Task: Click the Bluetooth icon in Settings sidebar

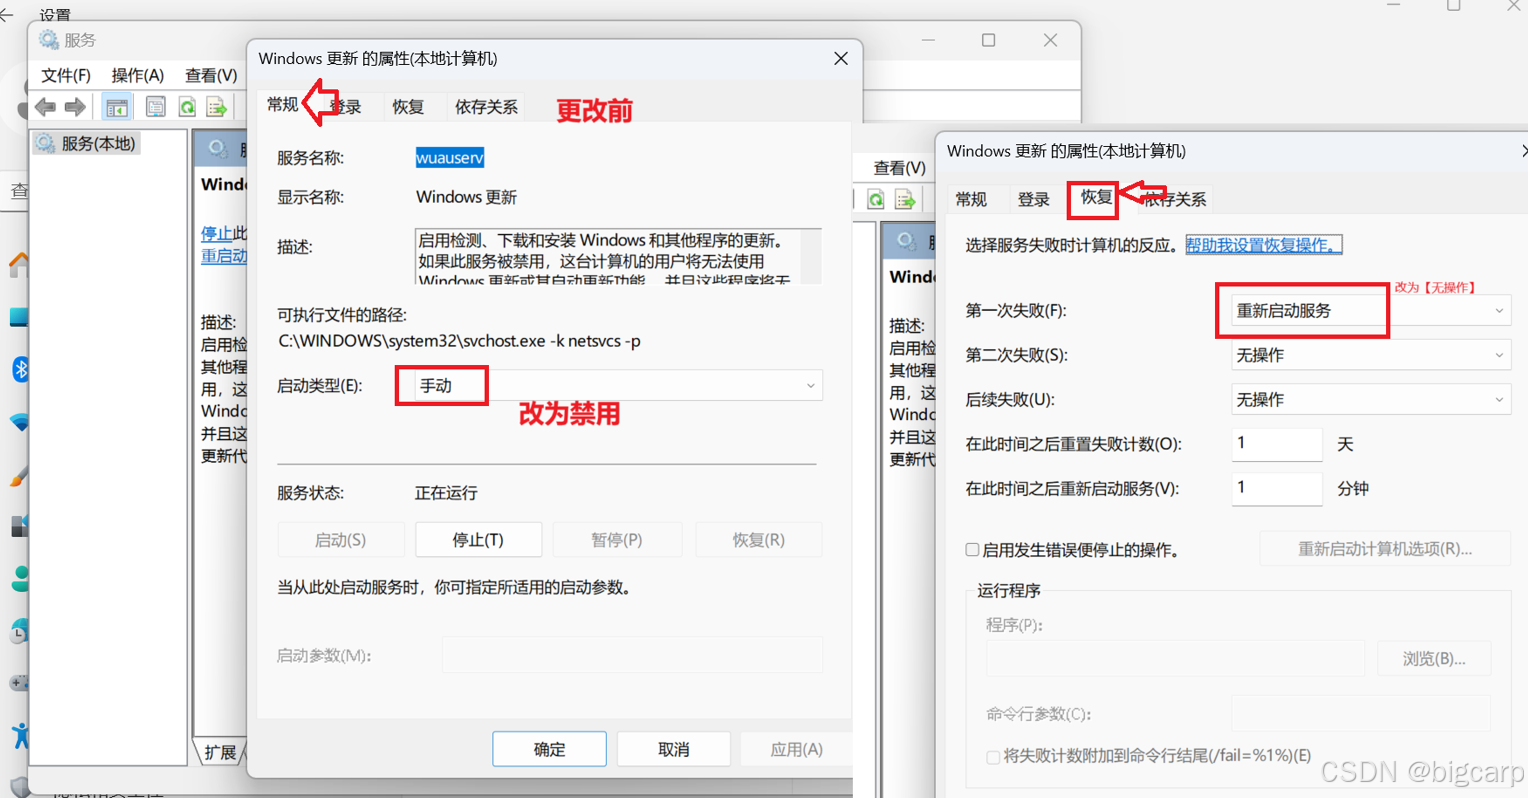Action: [x=20, y=369]
